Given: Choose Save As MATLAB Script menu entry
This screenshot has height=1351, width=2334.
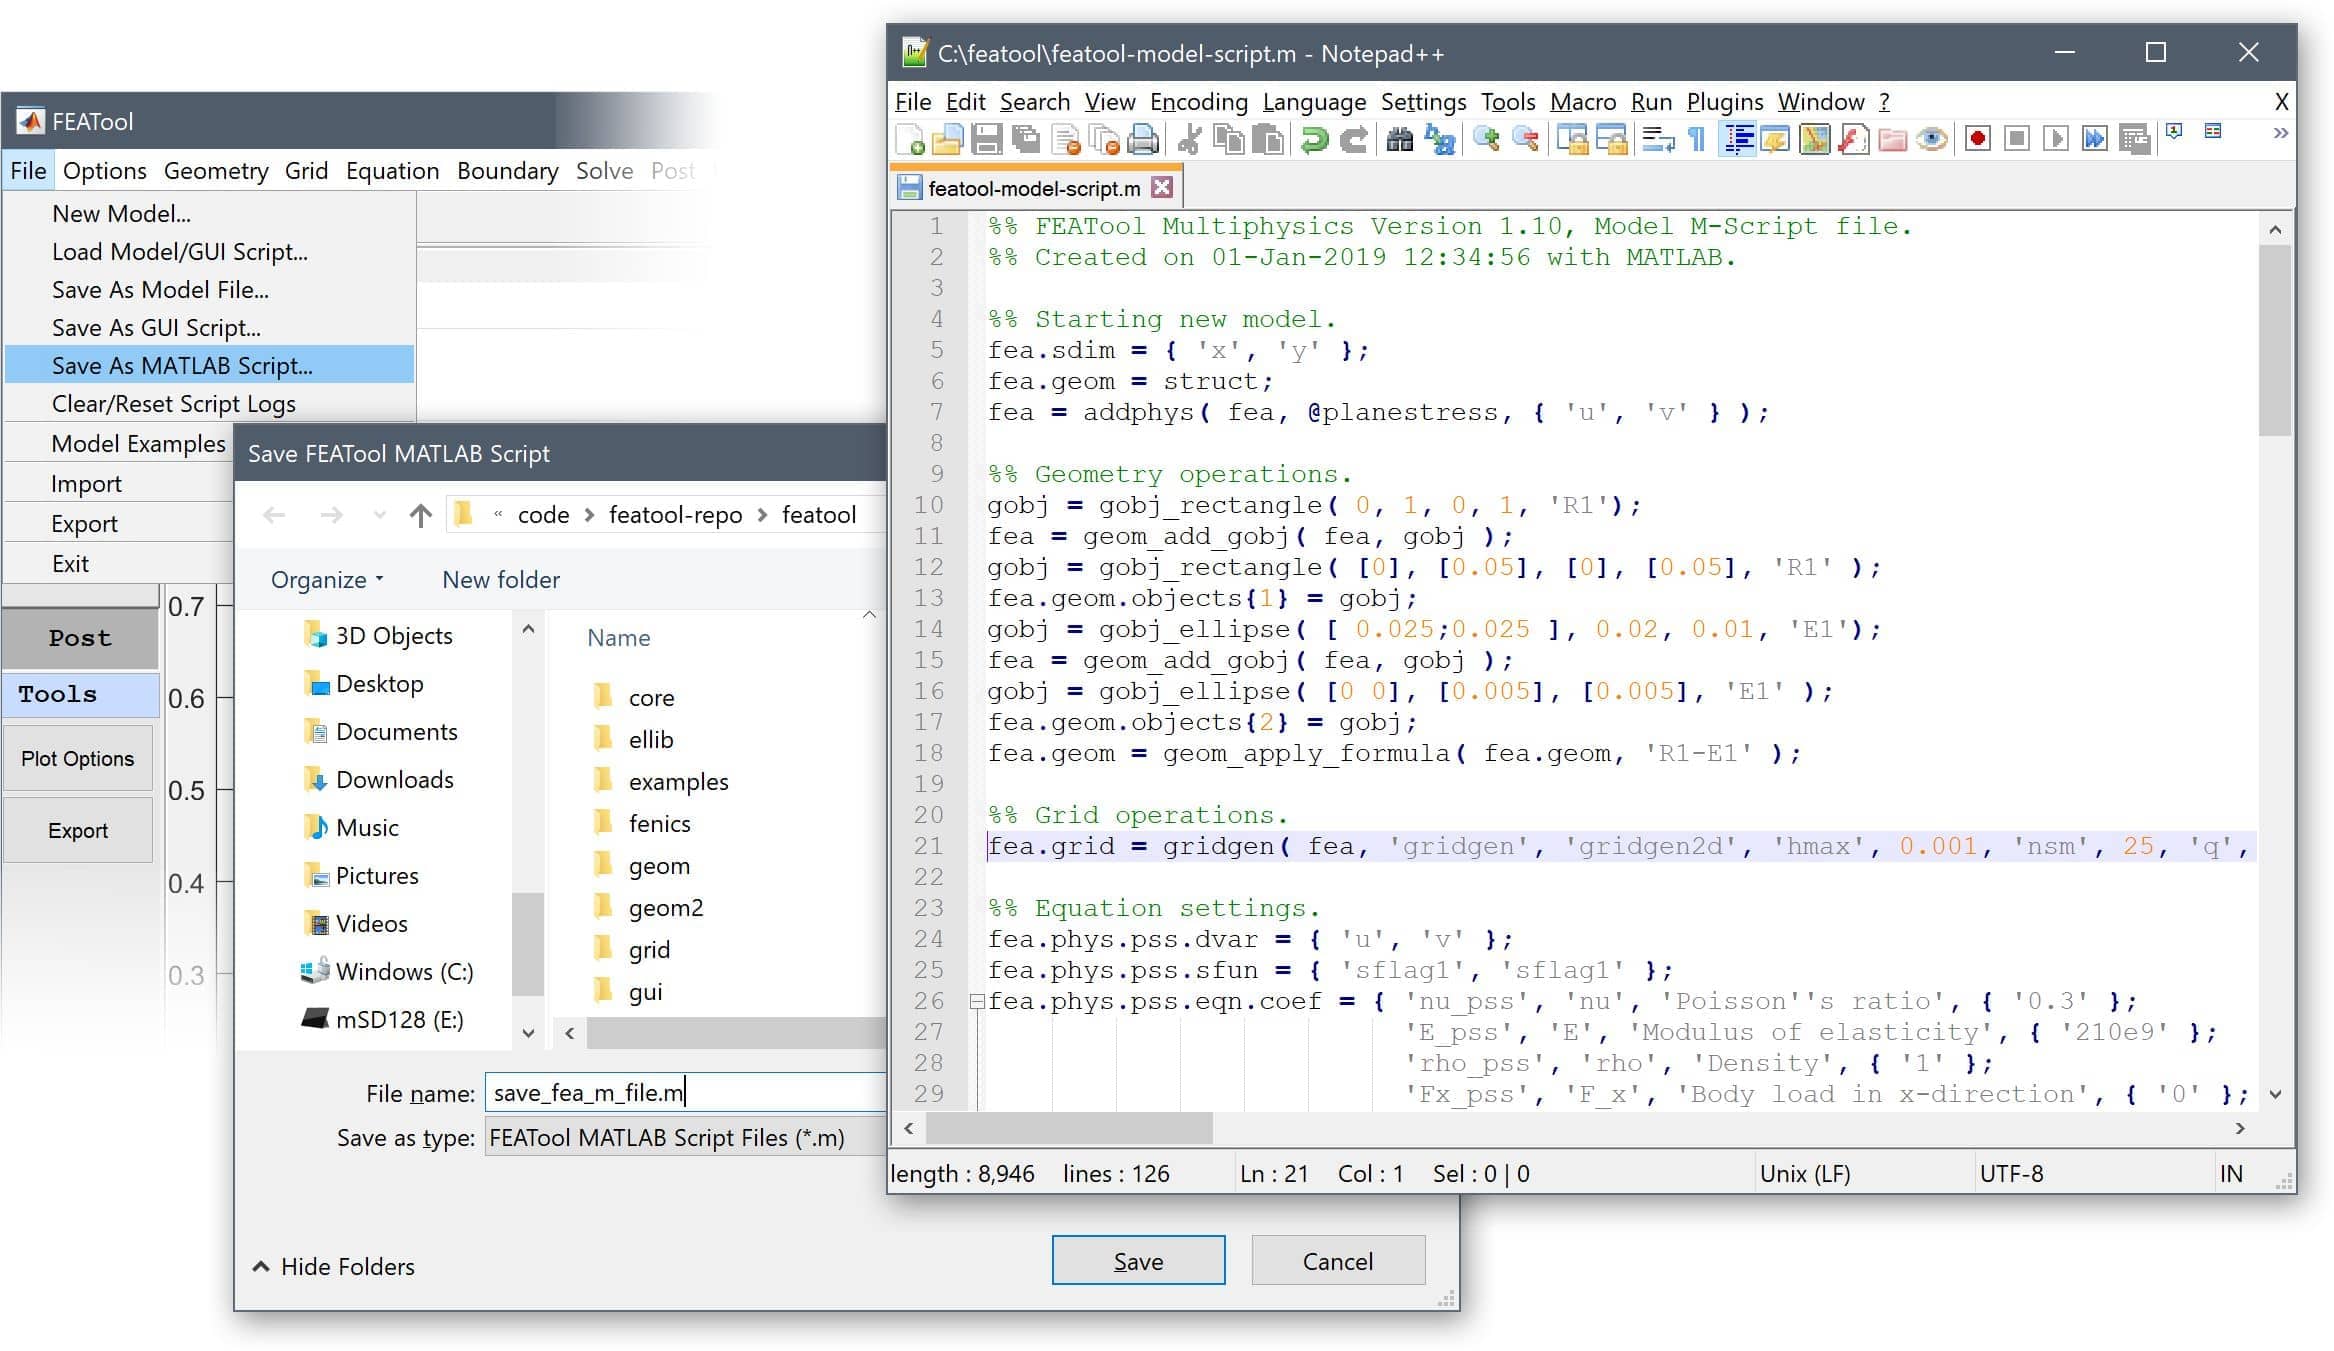Looking at the screenshot, I should [x=209, y=365].
